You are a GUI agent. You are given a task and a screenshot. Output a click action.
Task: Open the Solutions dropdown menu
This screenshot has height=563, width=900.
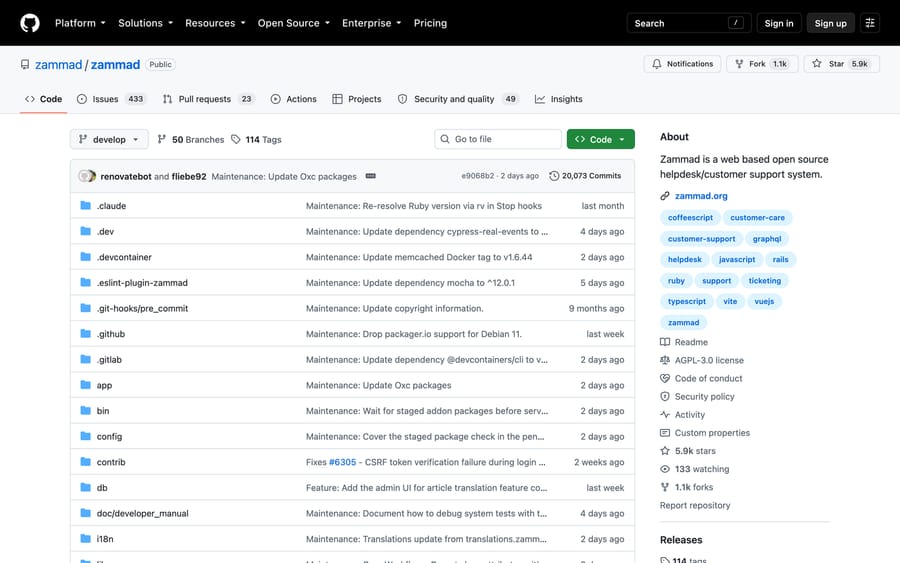coord(145,23)
